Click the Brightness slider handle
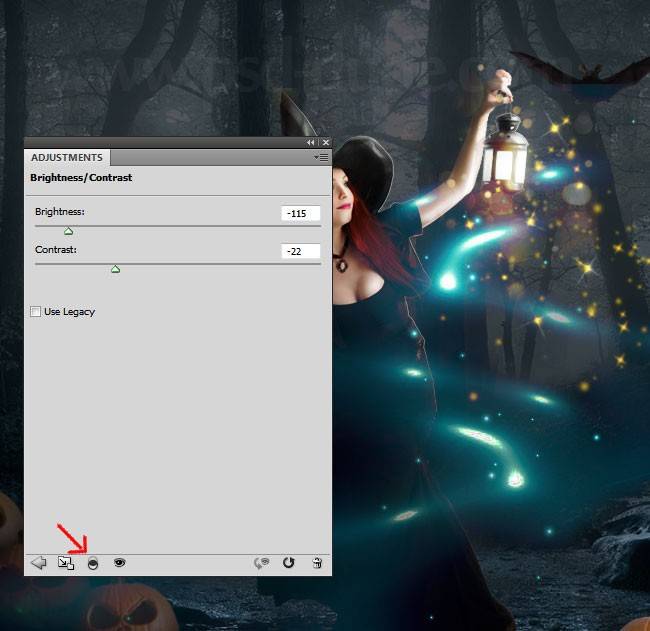Screen dimensions: 650x631 pos(69,231)
